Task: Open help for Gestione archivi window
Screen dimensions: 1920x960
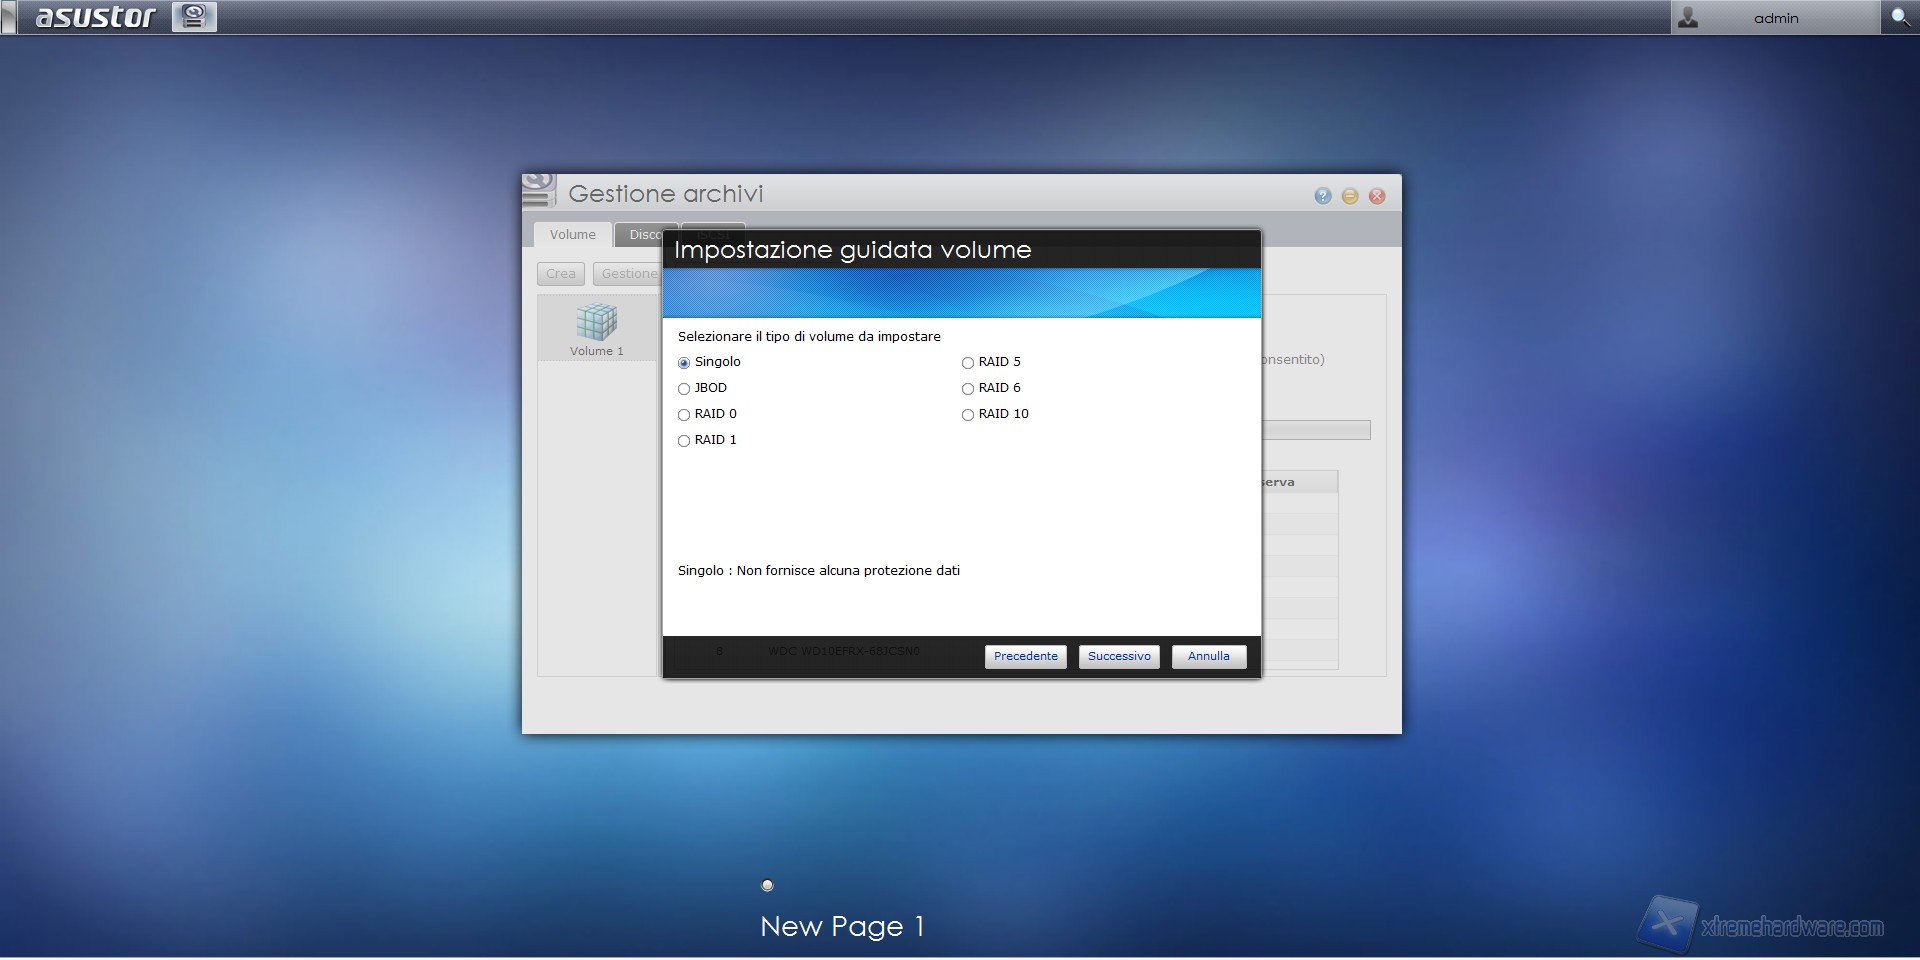Action: click(1323, 196)
